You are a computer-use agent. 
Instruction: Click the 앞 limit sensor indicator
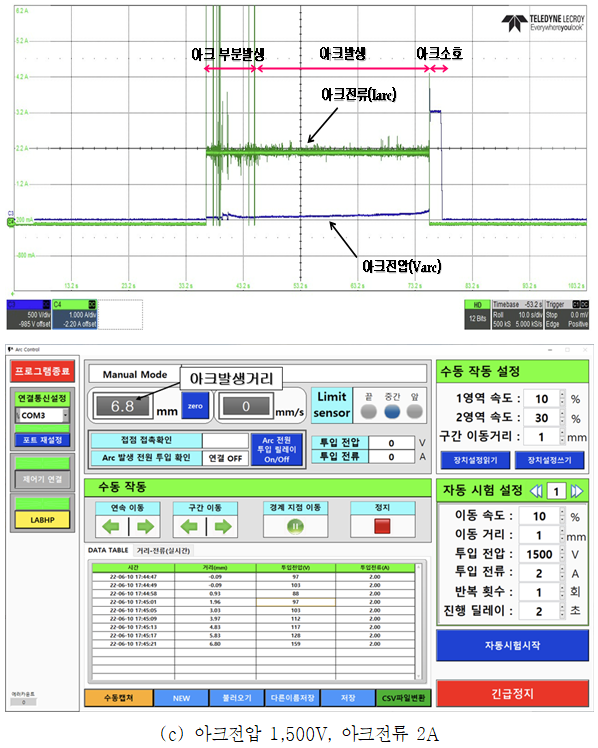tap(414, 411)
